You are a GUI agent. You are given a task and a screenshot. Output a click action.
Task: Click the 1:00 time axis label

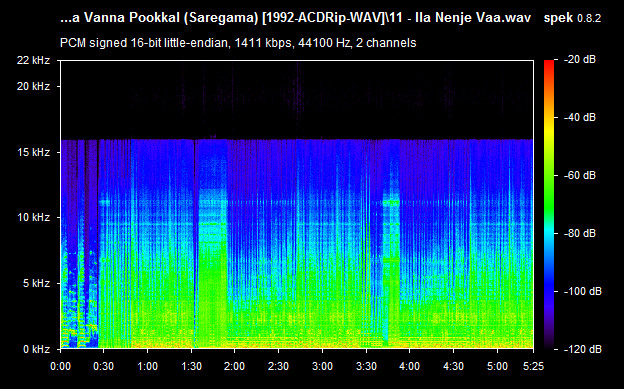[x=147, y=366]
